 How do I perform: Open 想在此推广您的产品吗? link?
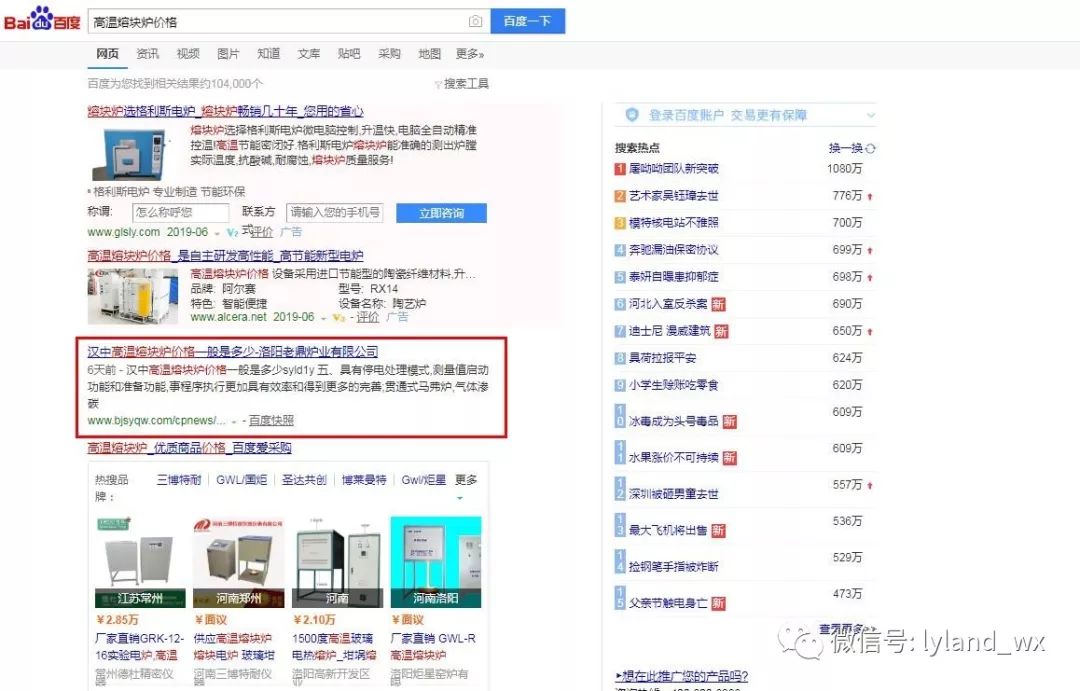tap(681, 676)
